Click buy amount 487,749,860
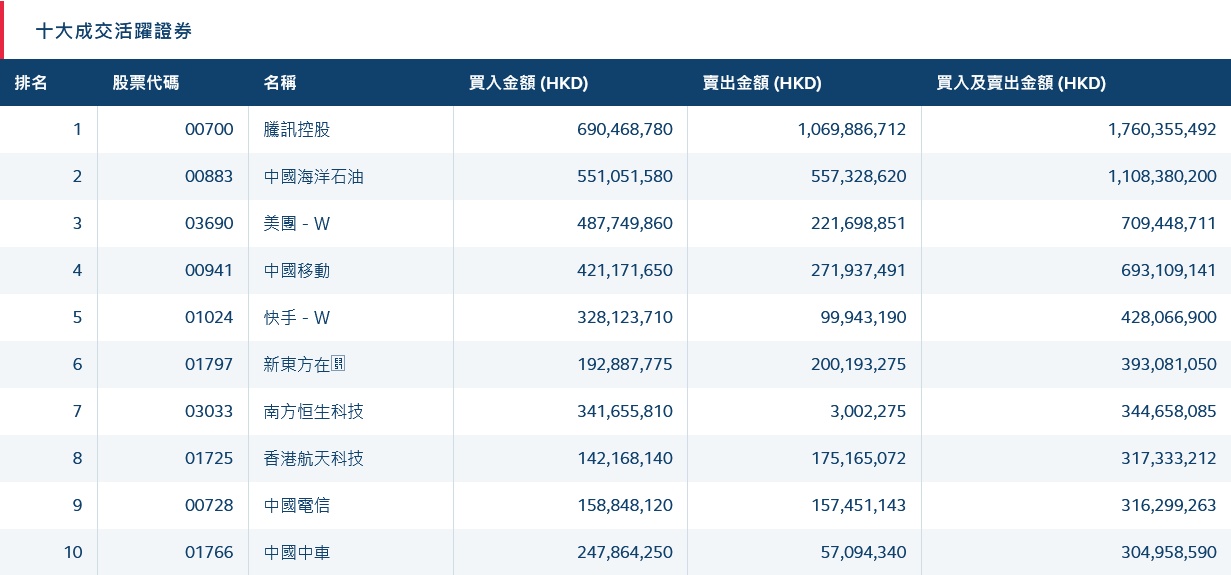This screenshot has width=1231, height=575. [x=625, y=223]
